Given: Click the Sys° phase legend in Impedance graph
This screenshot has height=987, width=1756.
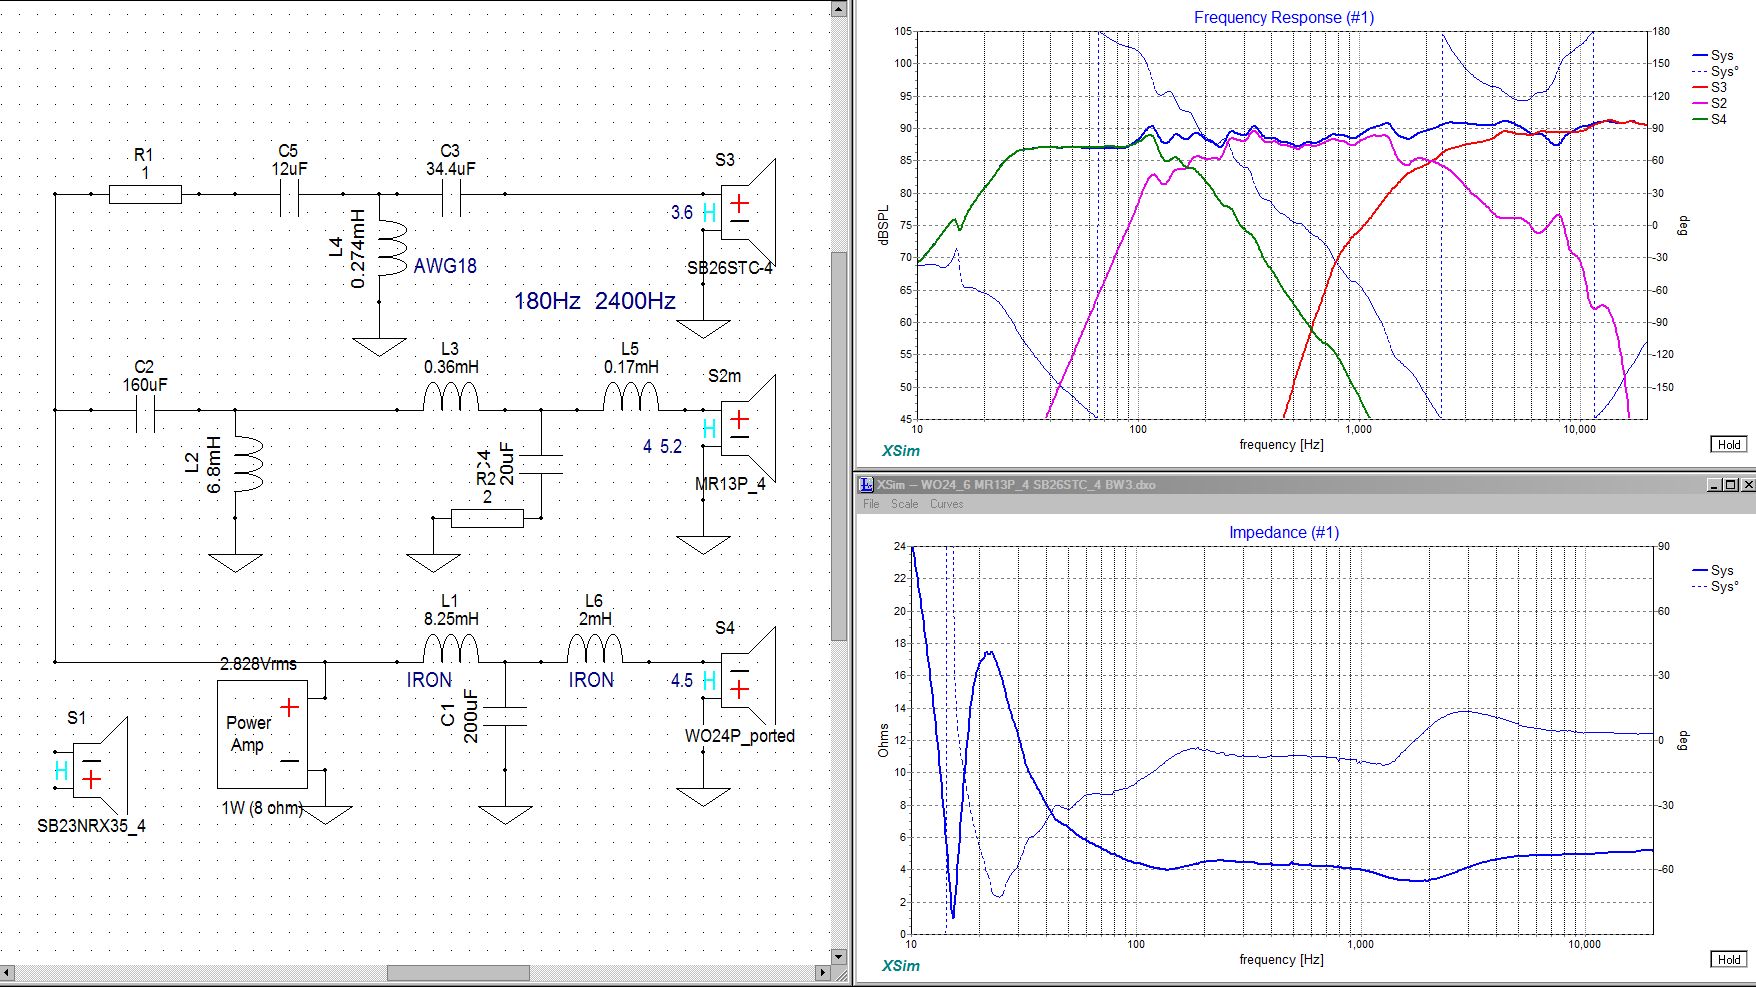Looking at the screenshot, I should (x=1714, y=587).
